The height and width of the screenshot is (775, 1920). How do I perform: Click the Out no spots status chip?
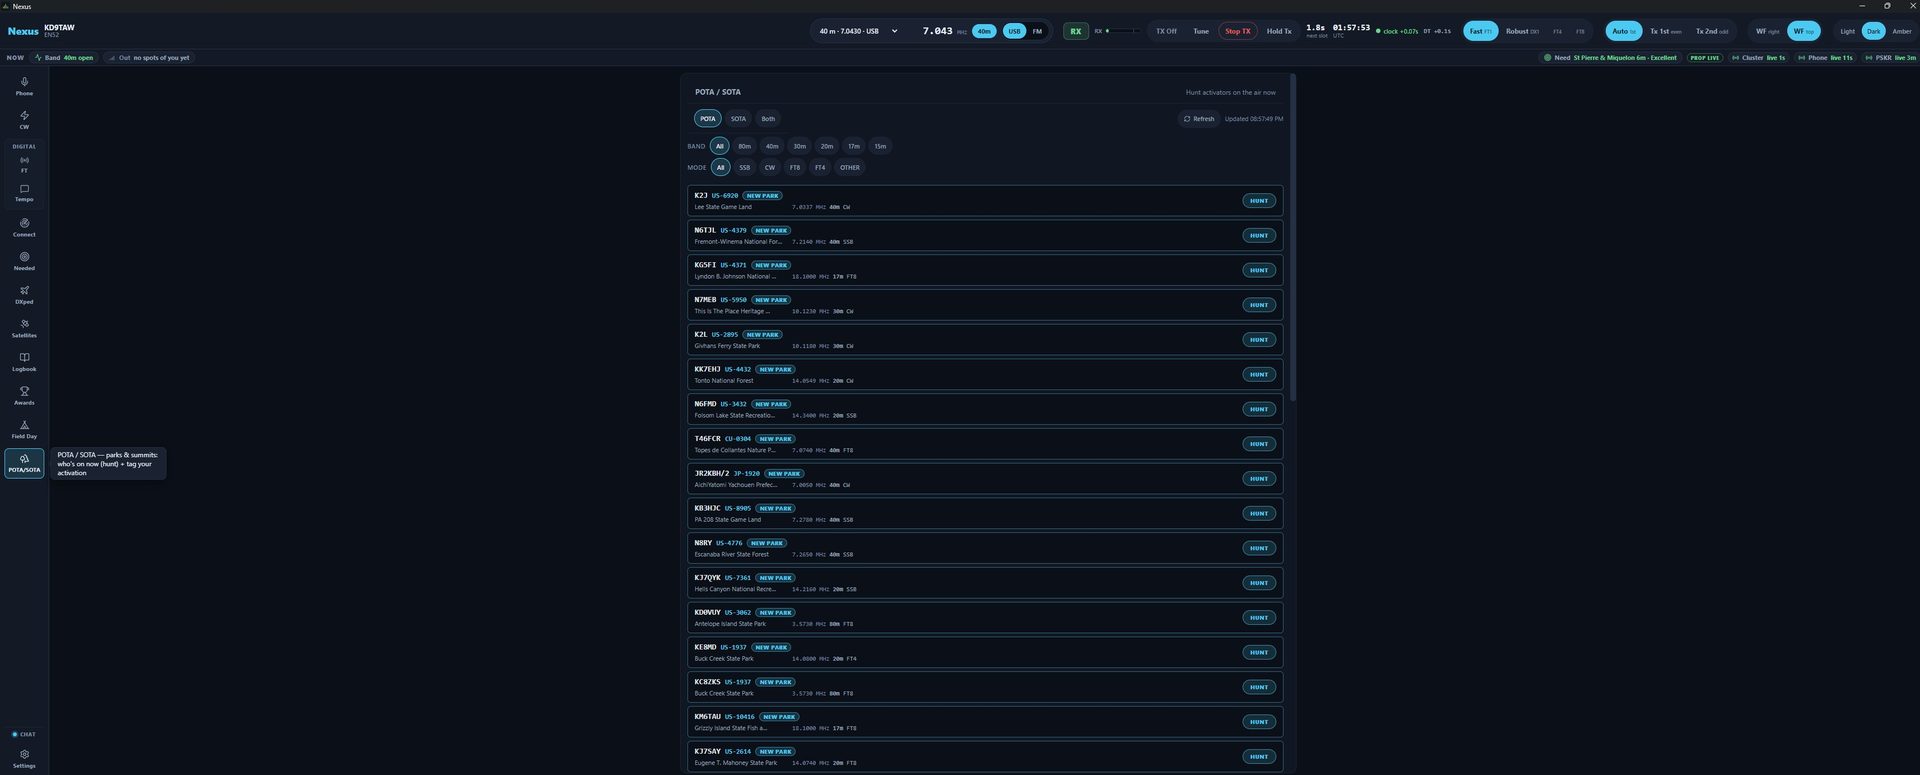tap(149, 58)
